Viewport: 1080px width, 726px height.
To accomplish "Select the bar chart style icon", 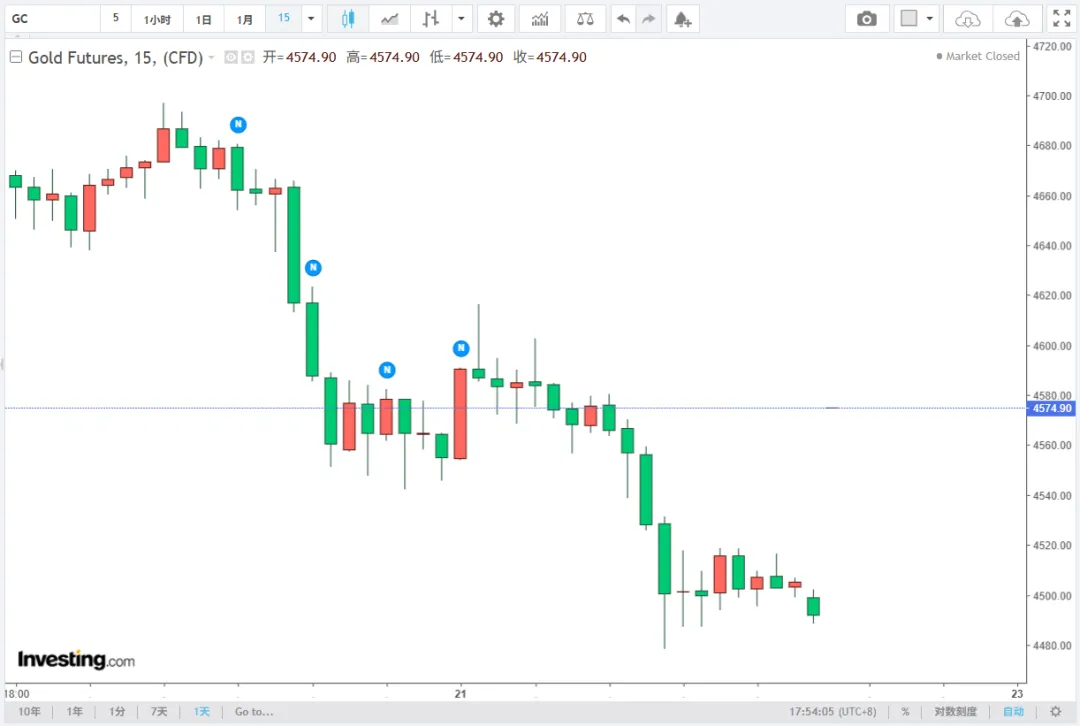I will click(431, 19).
